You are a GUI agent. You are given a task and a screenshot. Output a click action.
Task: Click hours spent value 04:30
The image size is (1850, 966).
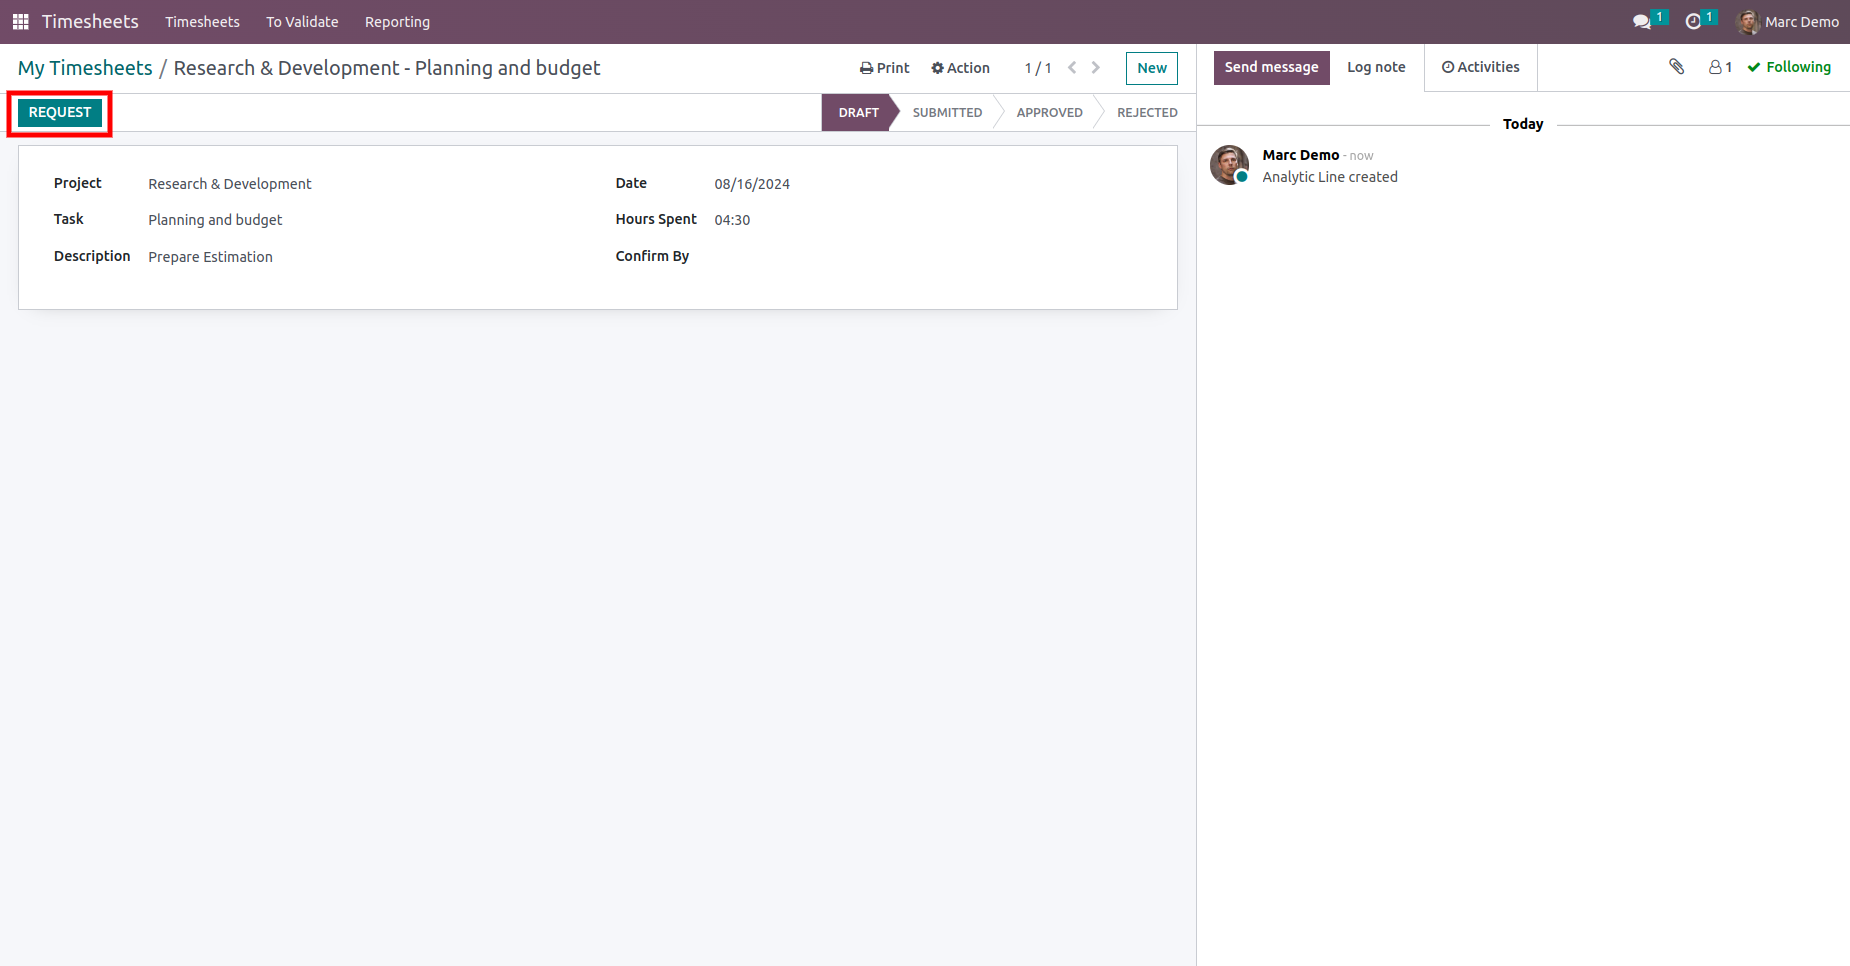click(732, 220)
